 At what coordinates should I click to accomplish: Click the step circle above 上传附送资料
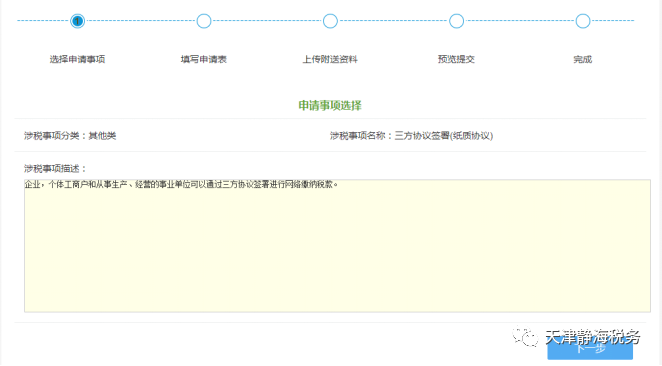pyautogui.click(x=330, y=21)
